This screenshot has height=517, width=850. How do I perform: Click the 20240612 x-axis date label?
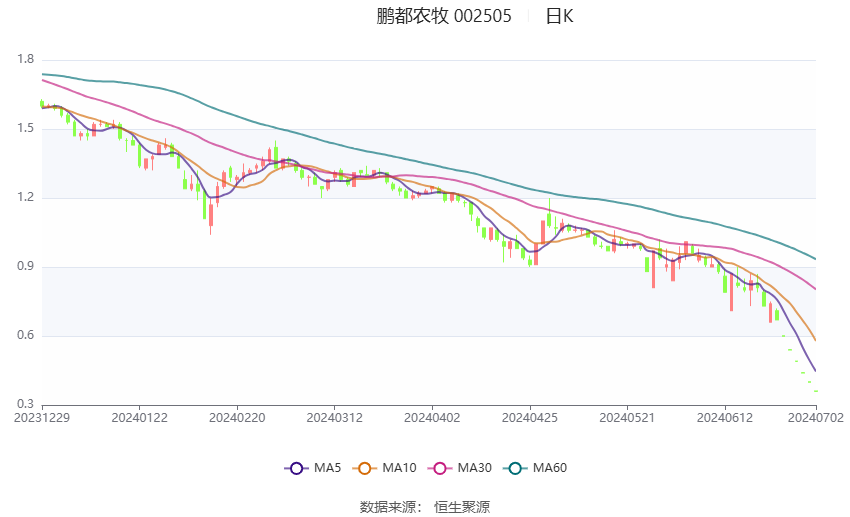click(725, 418)
